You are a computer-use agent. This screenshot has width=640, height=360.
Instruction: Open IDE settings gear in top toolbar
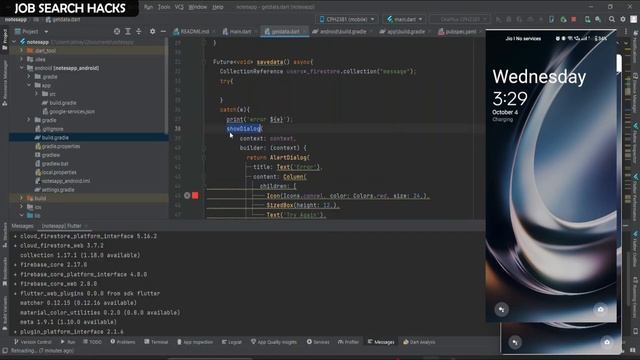pyautogui.click(x=623, y=19)
